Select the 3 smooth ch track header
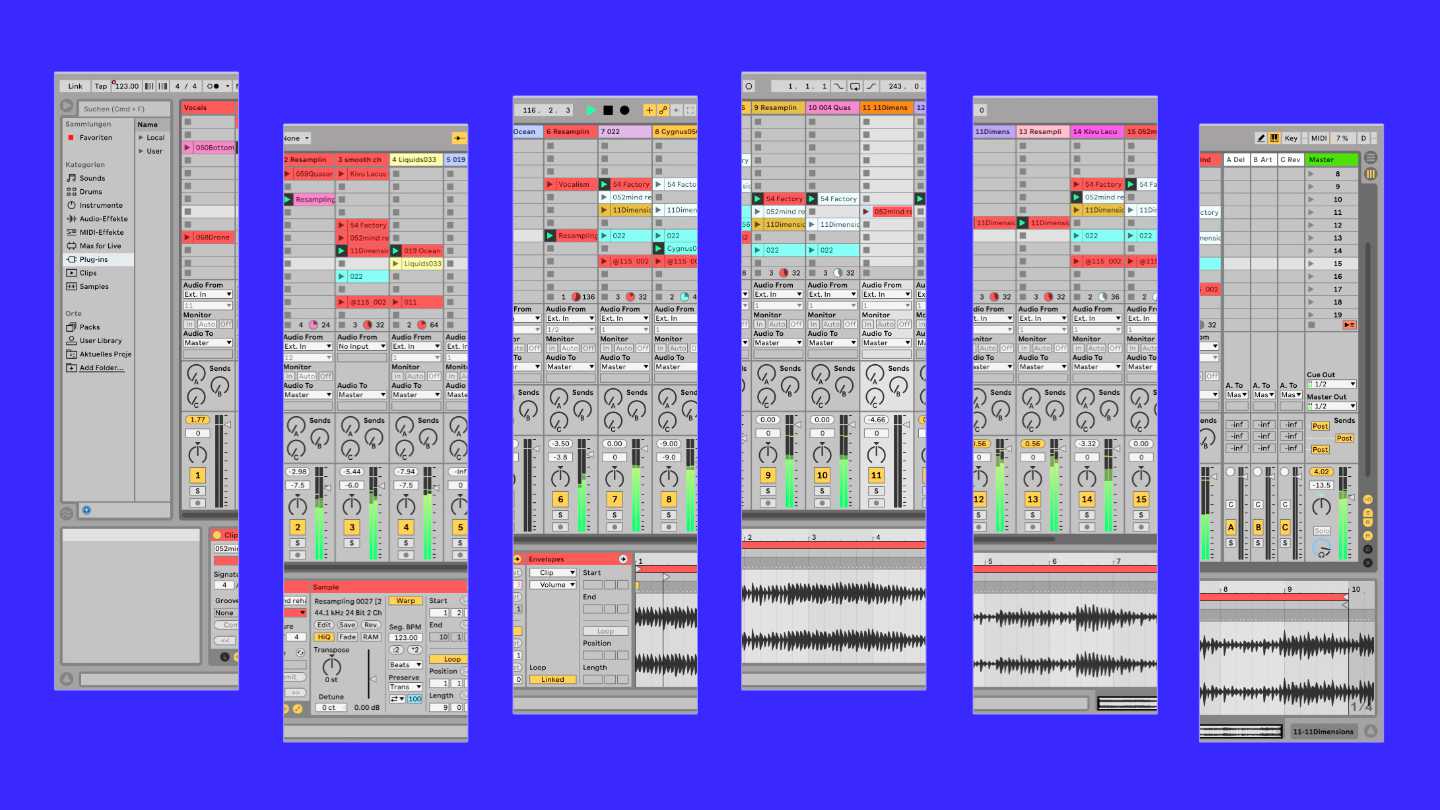1440x810 pixels. click(x=362, y=159)
